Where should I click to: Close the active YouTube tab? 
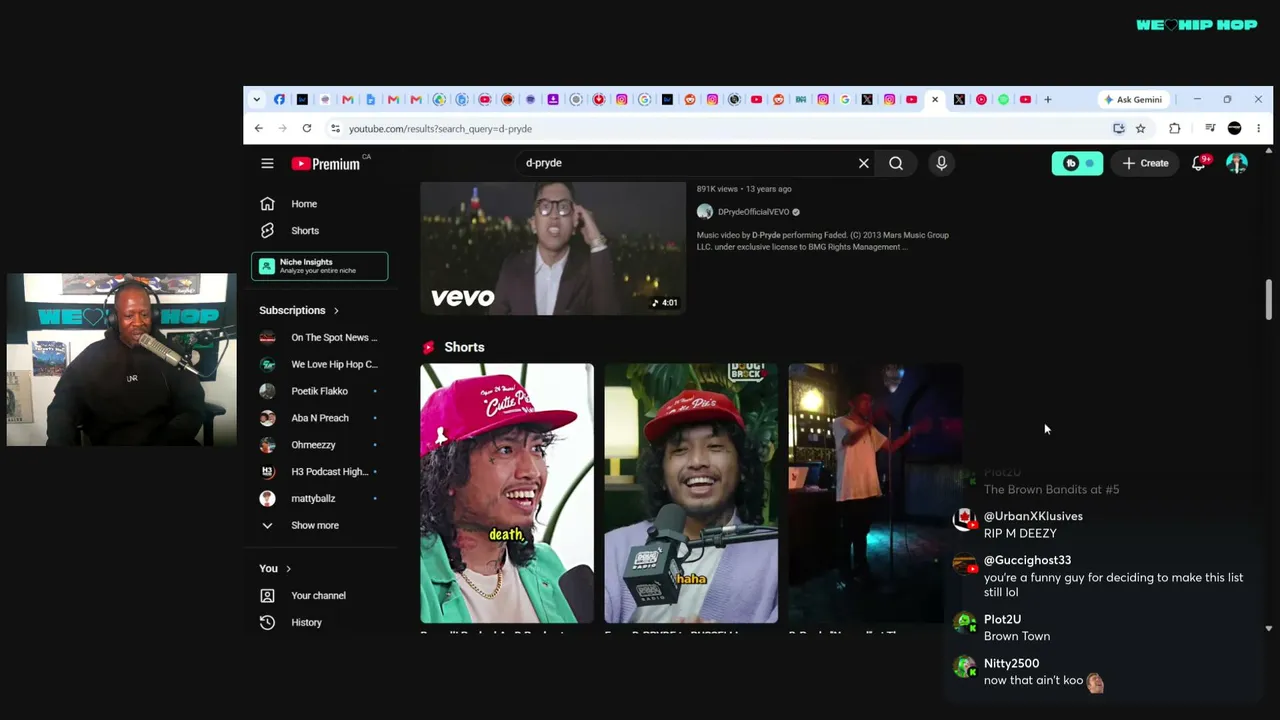[x=935, y=99]
